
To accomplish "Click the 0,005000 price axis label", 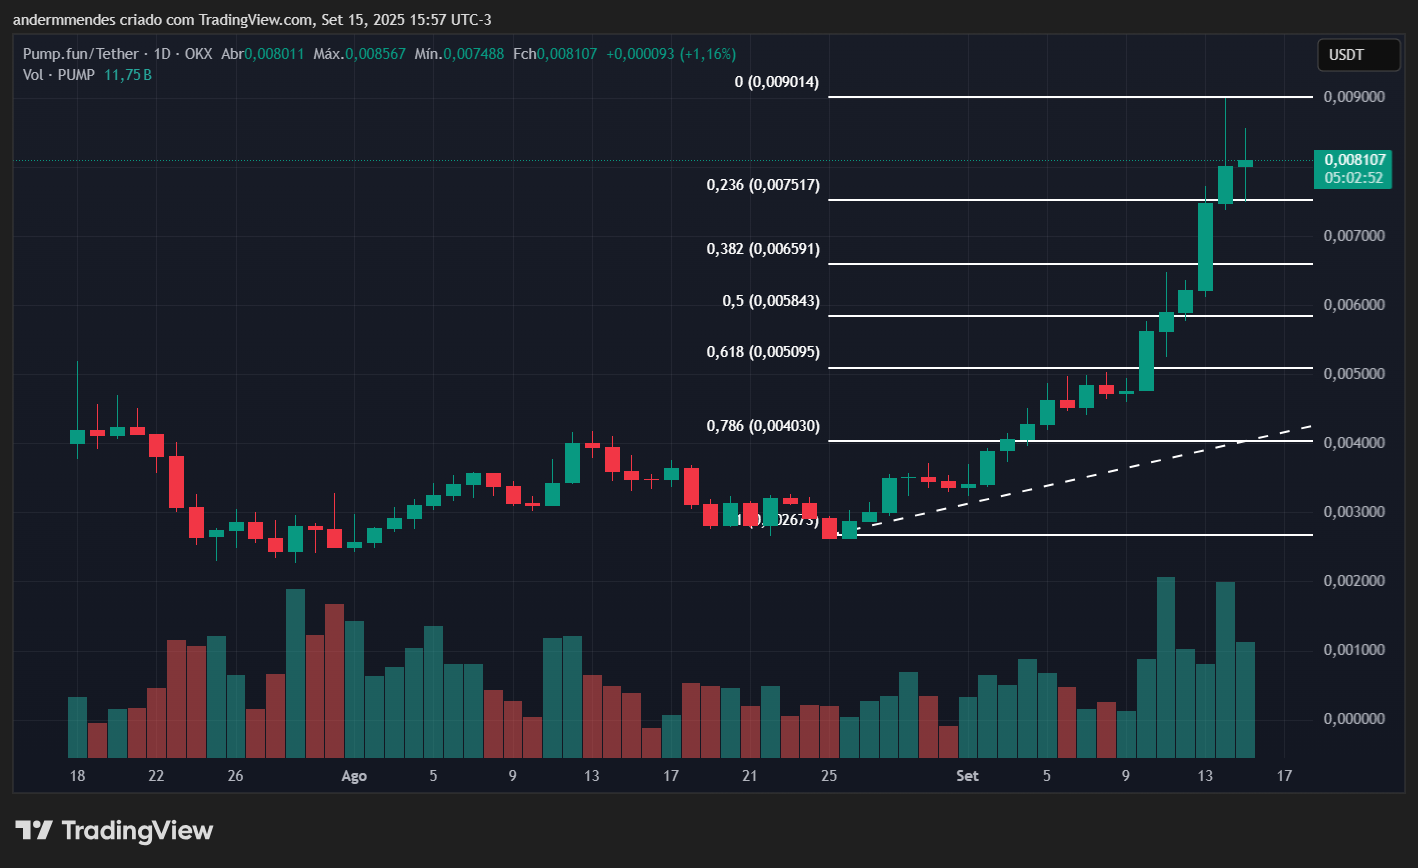I will pos(1353,374).
